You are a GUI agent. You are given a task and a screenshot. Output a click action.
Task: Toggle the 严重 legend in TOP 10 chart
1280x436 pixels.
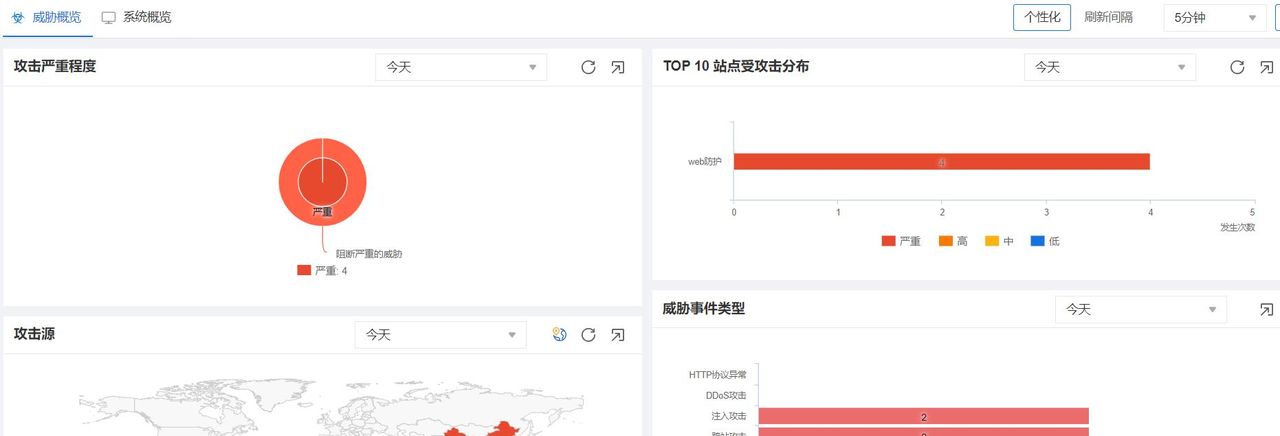tap(901, 241)
